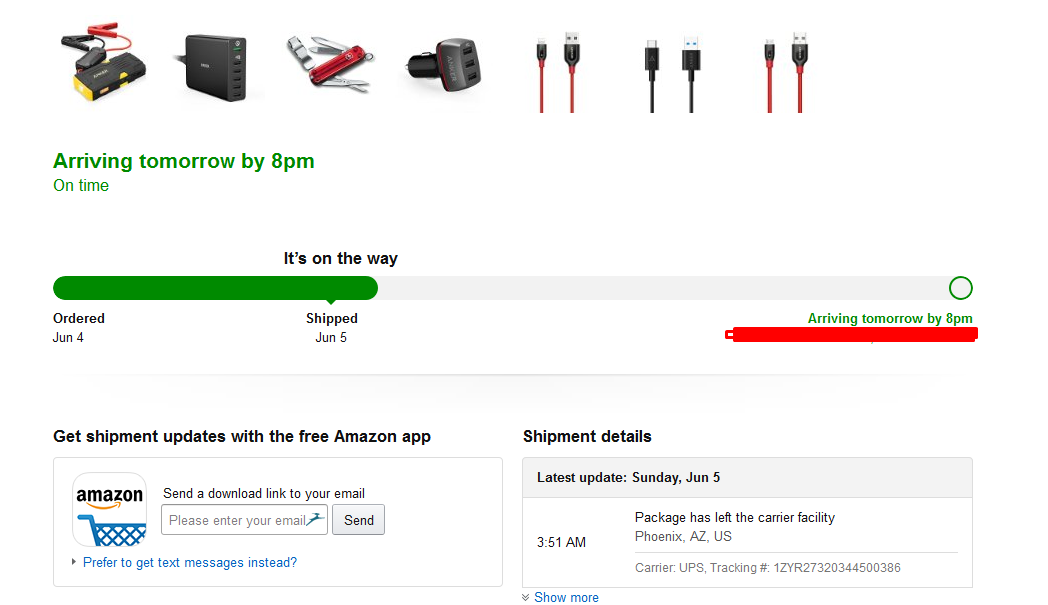The image size is (1048, 605).
Task: Click the delivery endpoint circle on progress bar
Action: click(960, 289)
